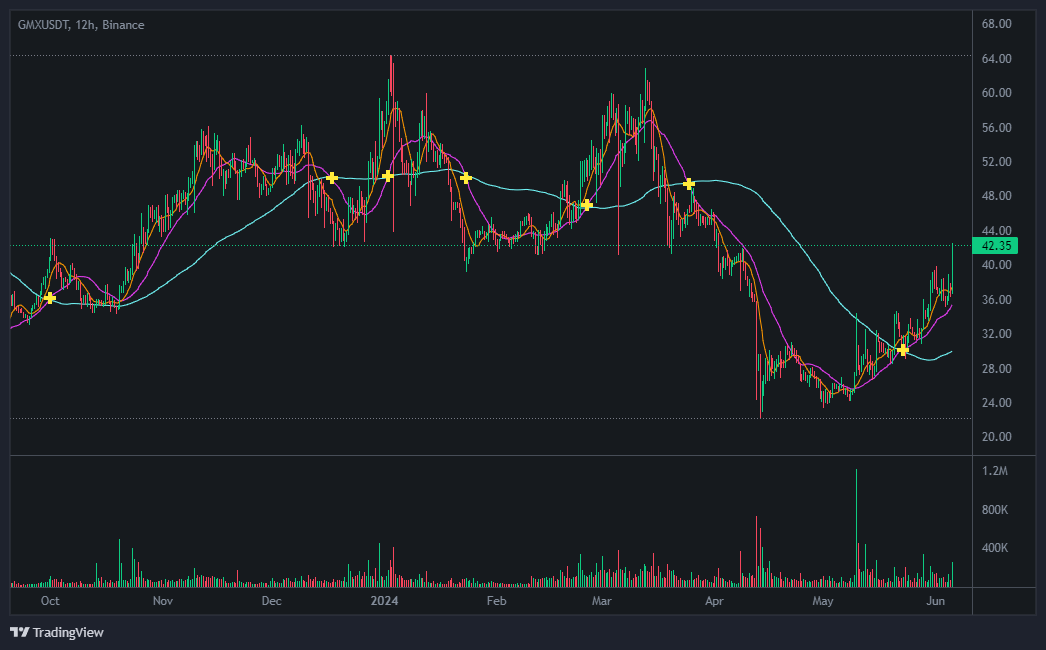This screenshot has width=1046, height=650.
Task: Click the yellow cross marker near June
Action: [904, 351]
